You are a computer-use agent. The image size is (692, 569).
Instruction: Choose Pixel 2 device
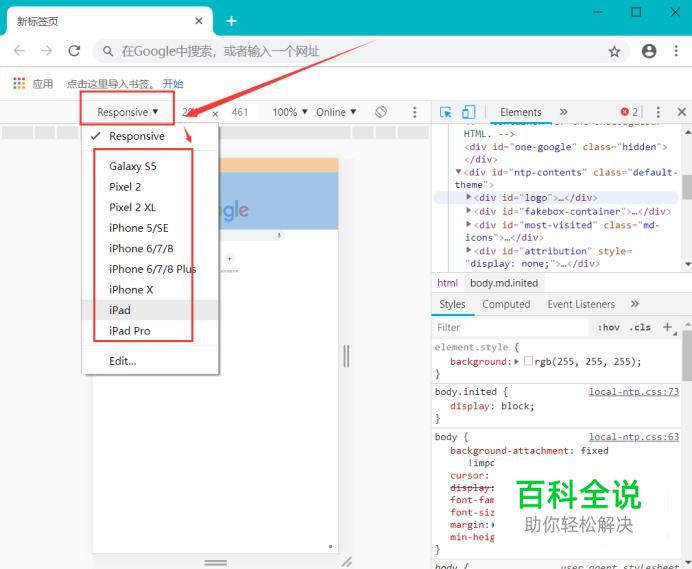150,187
